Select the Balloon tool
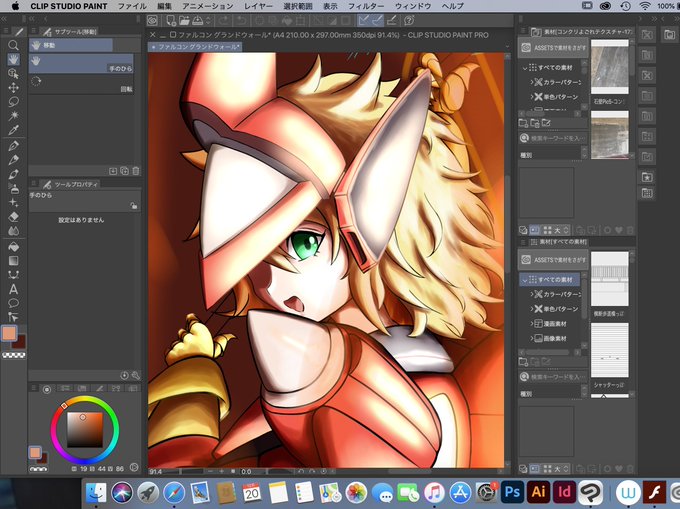The height and width of the screenshot is (509, 680). point(13,303)
